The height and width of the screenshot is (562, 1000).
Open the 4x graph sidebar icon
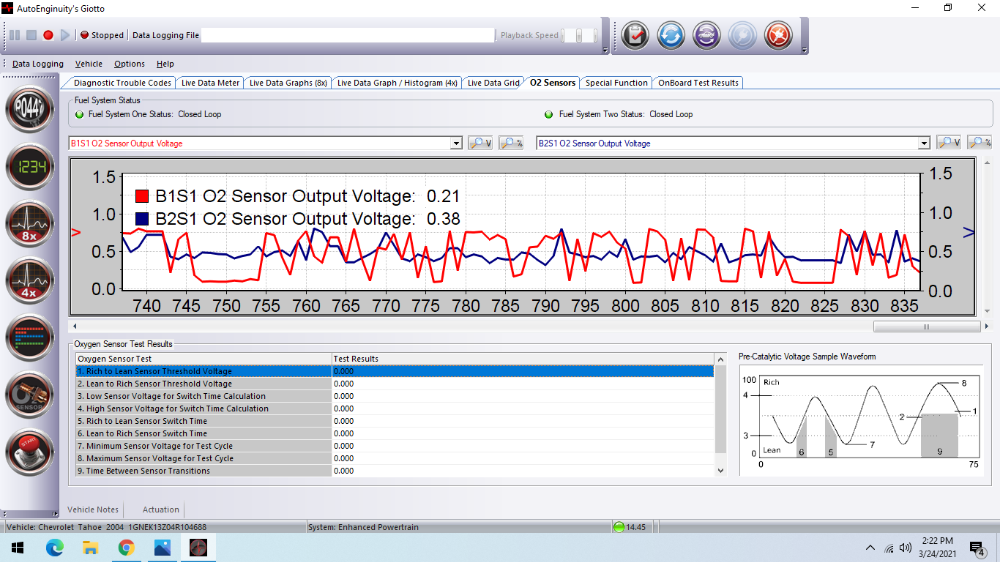[30, 281]
